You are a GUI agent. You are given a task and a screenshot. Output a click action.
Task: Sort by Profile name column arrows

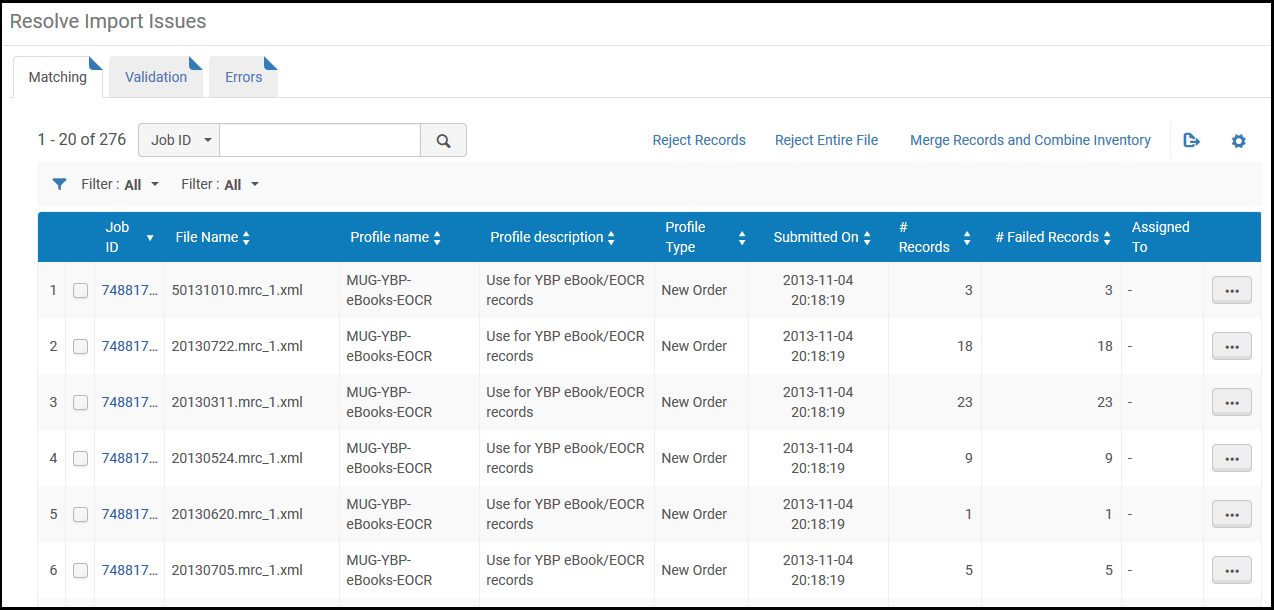(437, 238)
